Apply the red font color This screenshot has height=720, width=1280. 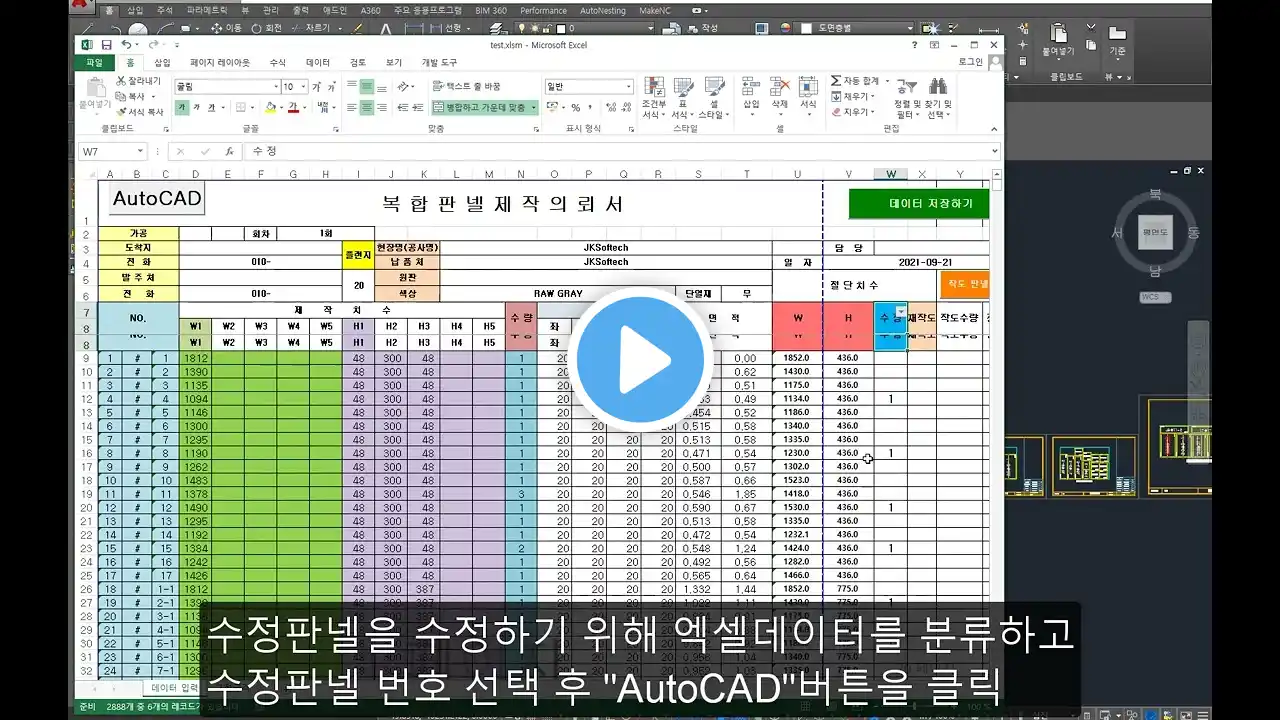point(294,108)
